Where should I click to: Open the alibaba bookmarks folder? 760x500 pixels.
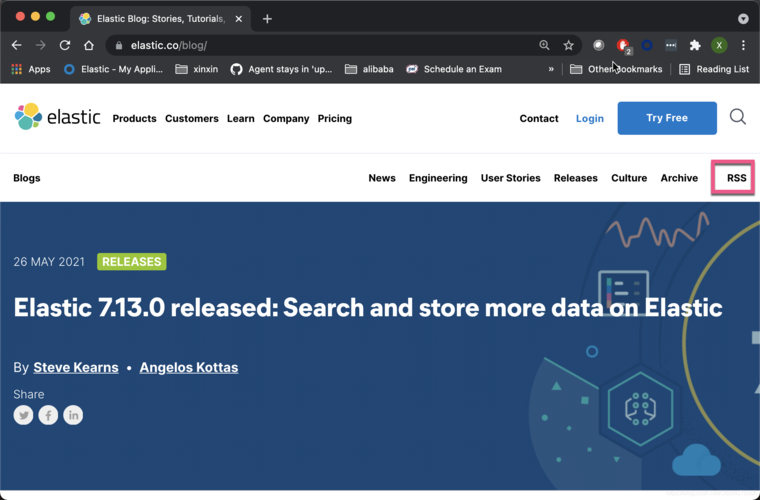coord(369,69)
